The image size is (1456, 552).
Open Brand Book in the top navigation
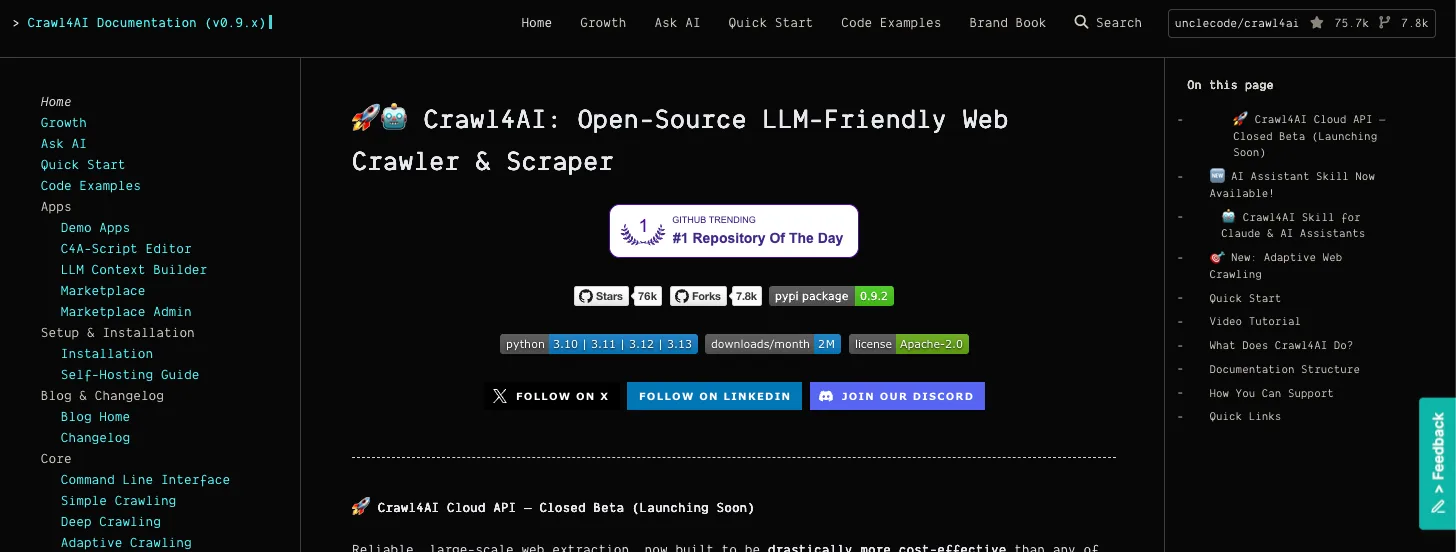[x=1007, y=22]
